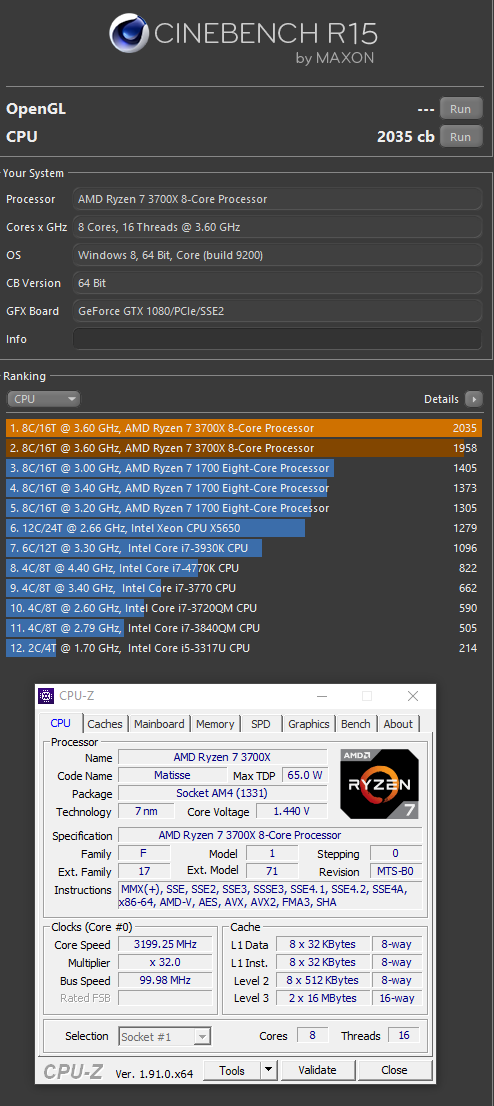Switch to the Mainboard tab in CPU-Z
494x1106 pixels.
[x=159, y=724]
